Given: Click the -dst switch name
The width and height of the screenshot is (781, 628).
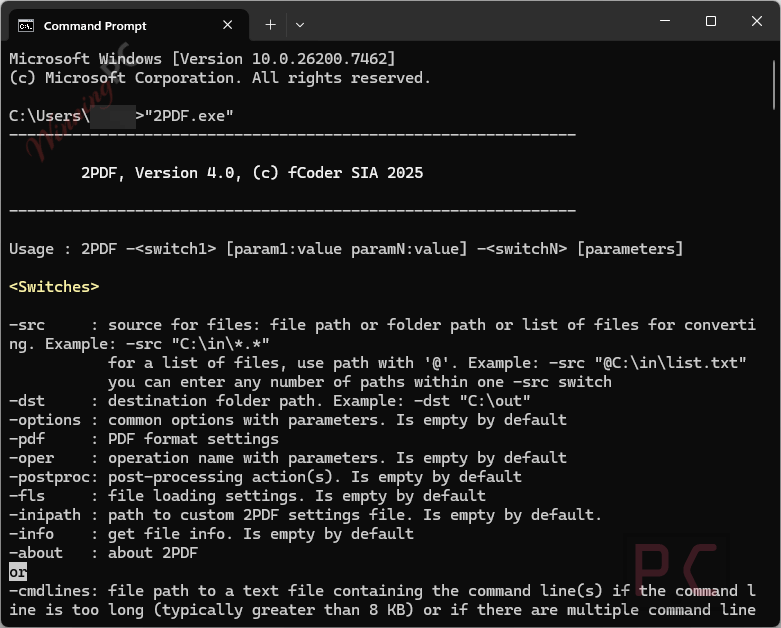Looking at the screenshot, I should click(x=27, y=401).
